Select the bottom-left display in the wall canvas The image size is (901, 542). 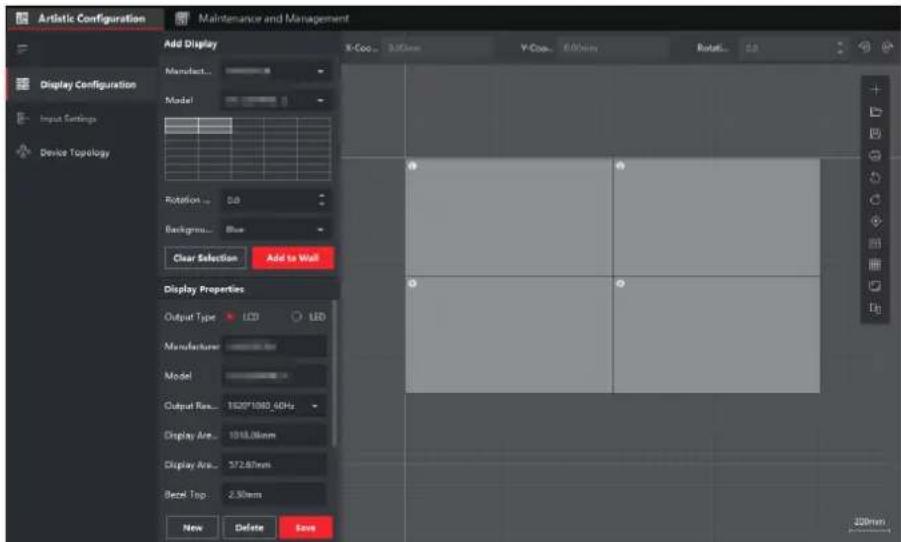click(509, 335)
